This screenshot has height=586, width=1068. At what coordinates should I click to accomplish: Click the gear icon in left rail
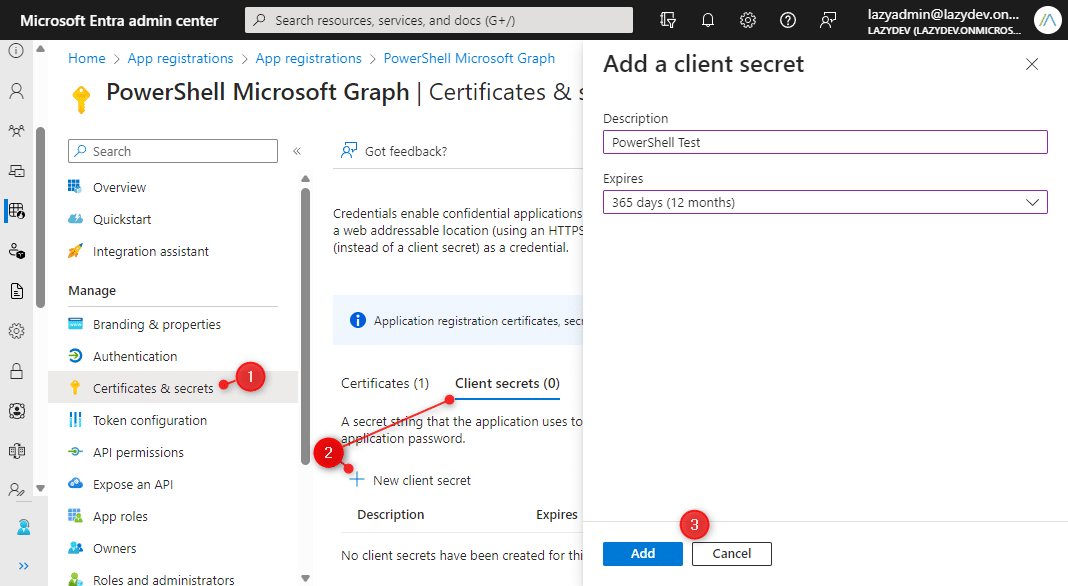[16, 331]
